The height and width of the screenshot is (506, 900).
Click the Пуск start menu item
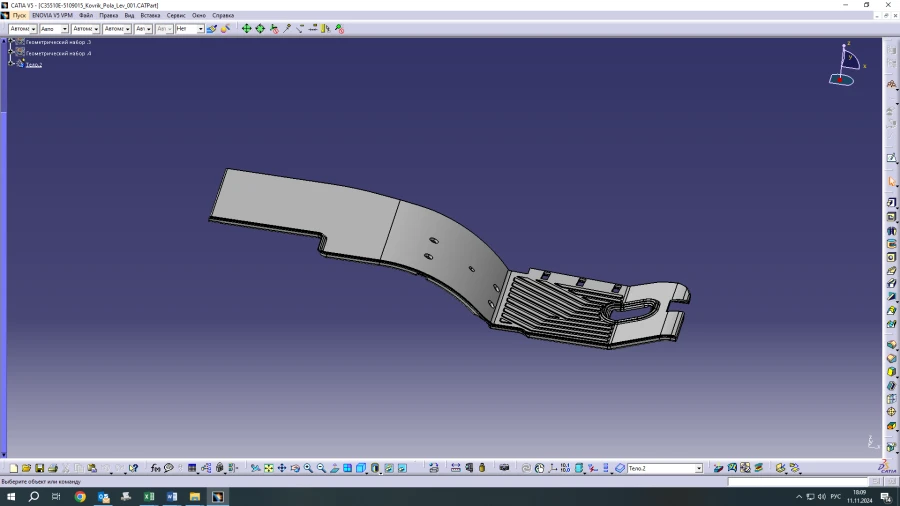(19, 16)
